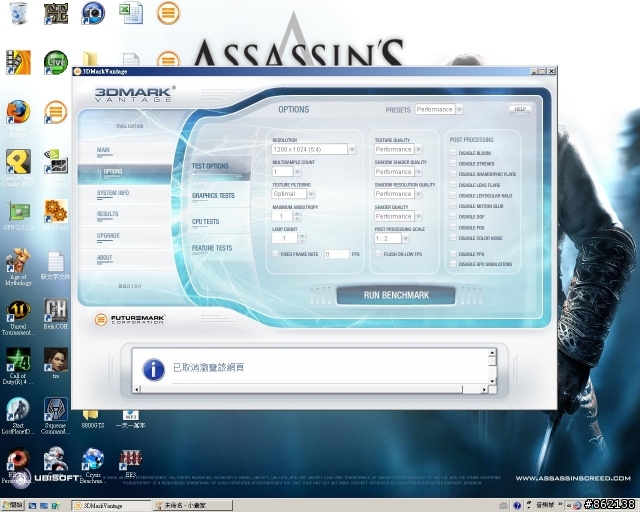Toggle the Fixed Frame Rate checkbox
This screenshot has width=640, height=512.
276,254
